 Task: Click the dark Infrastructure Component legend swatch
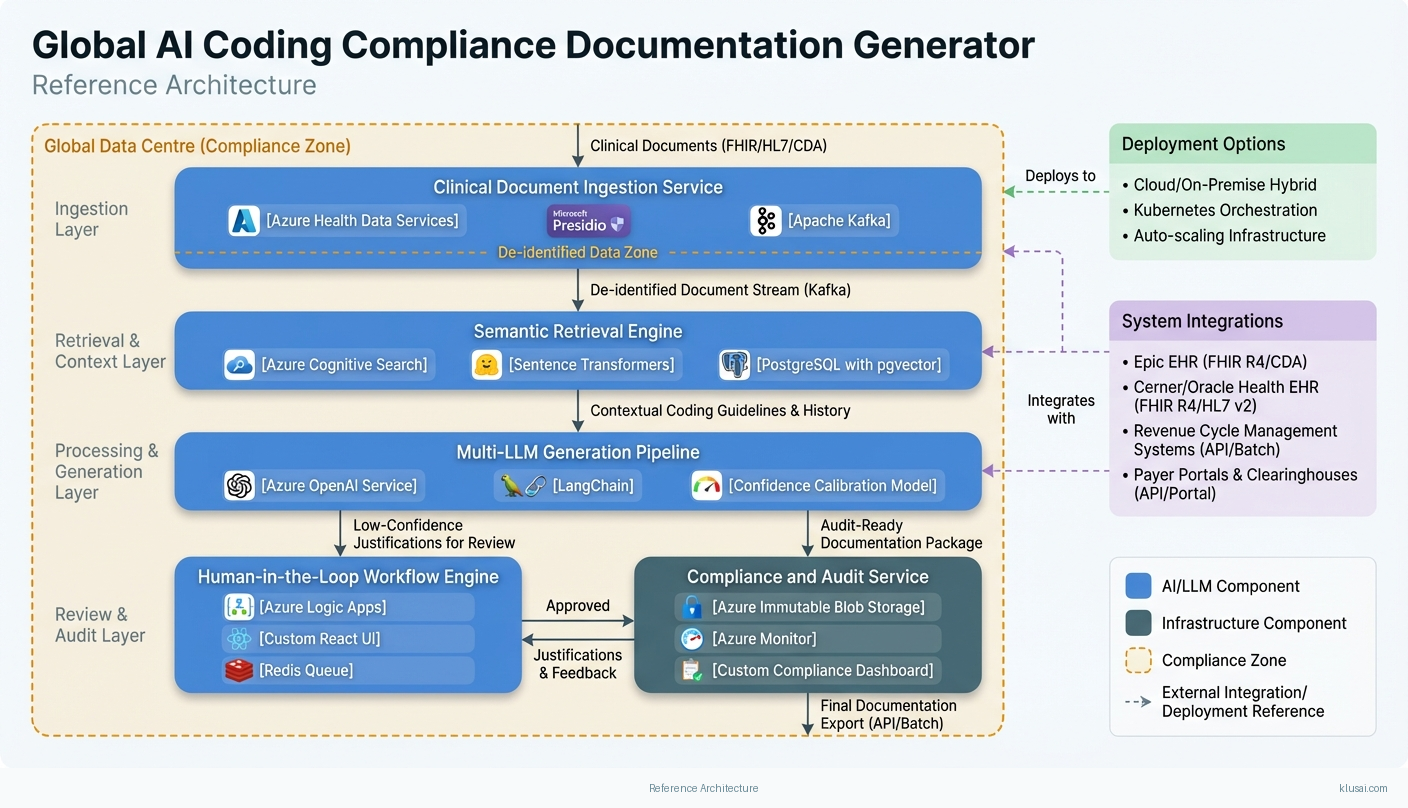pyautogui.click(x=1138, y=623)
